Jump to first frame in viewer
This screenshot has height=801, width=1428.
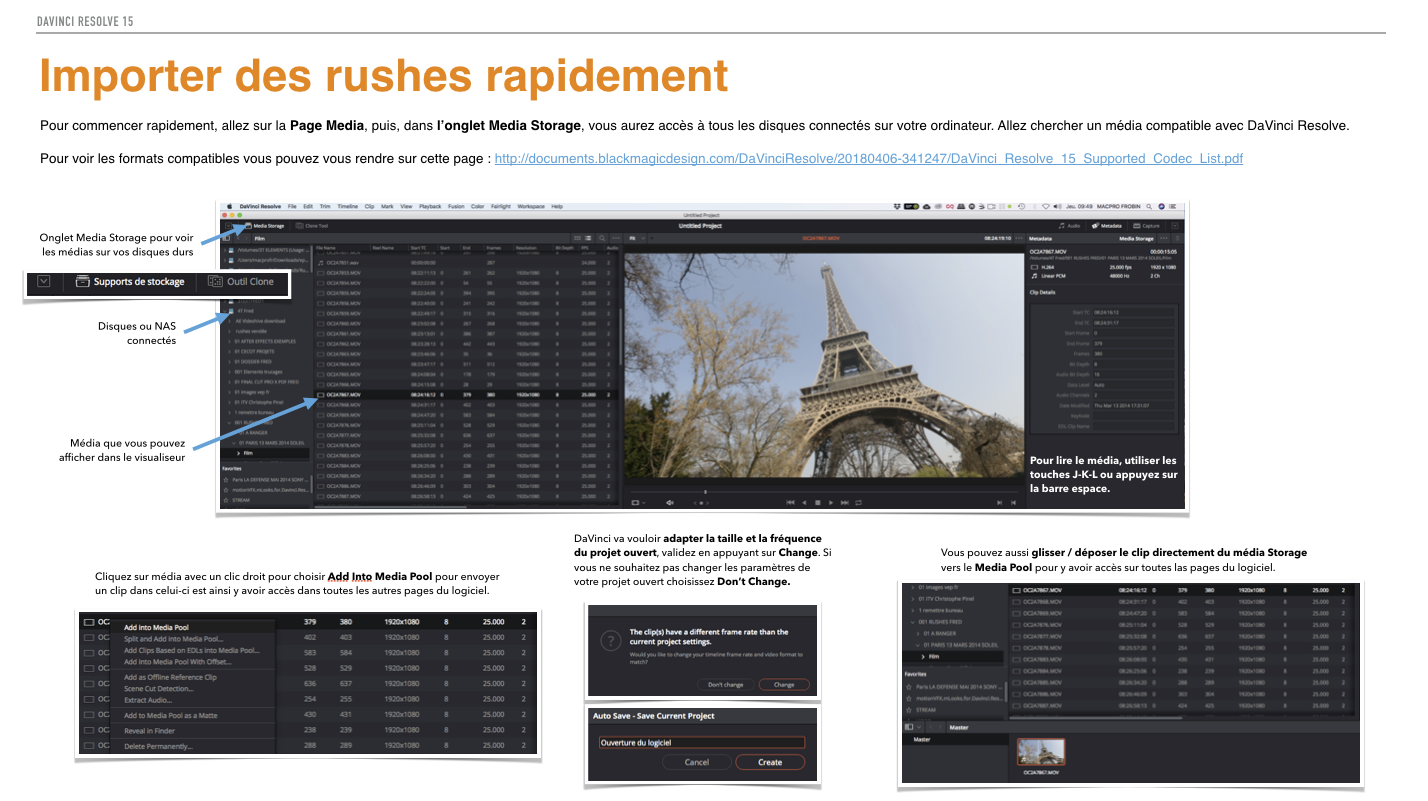tap(790, 502)
